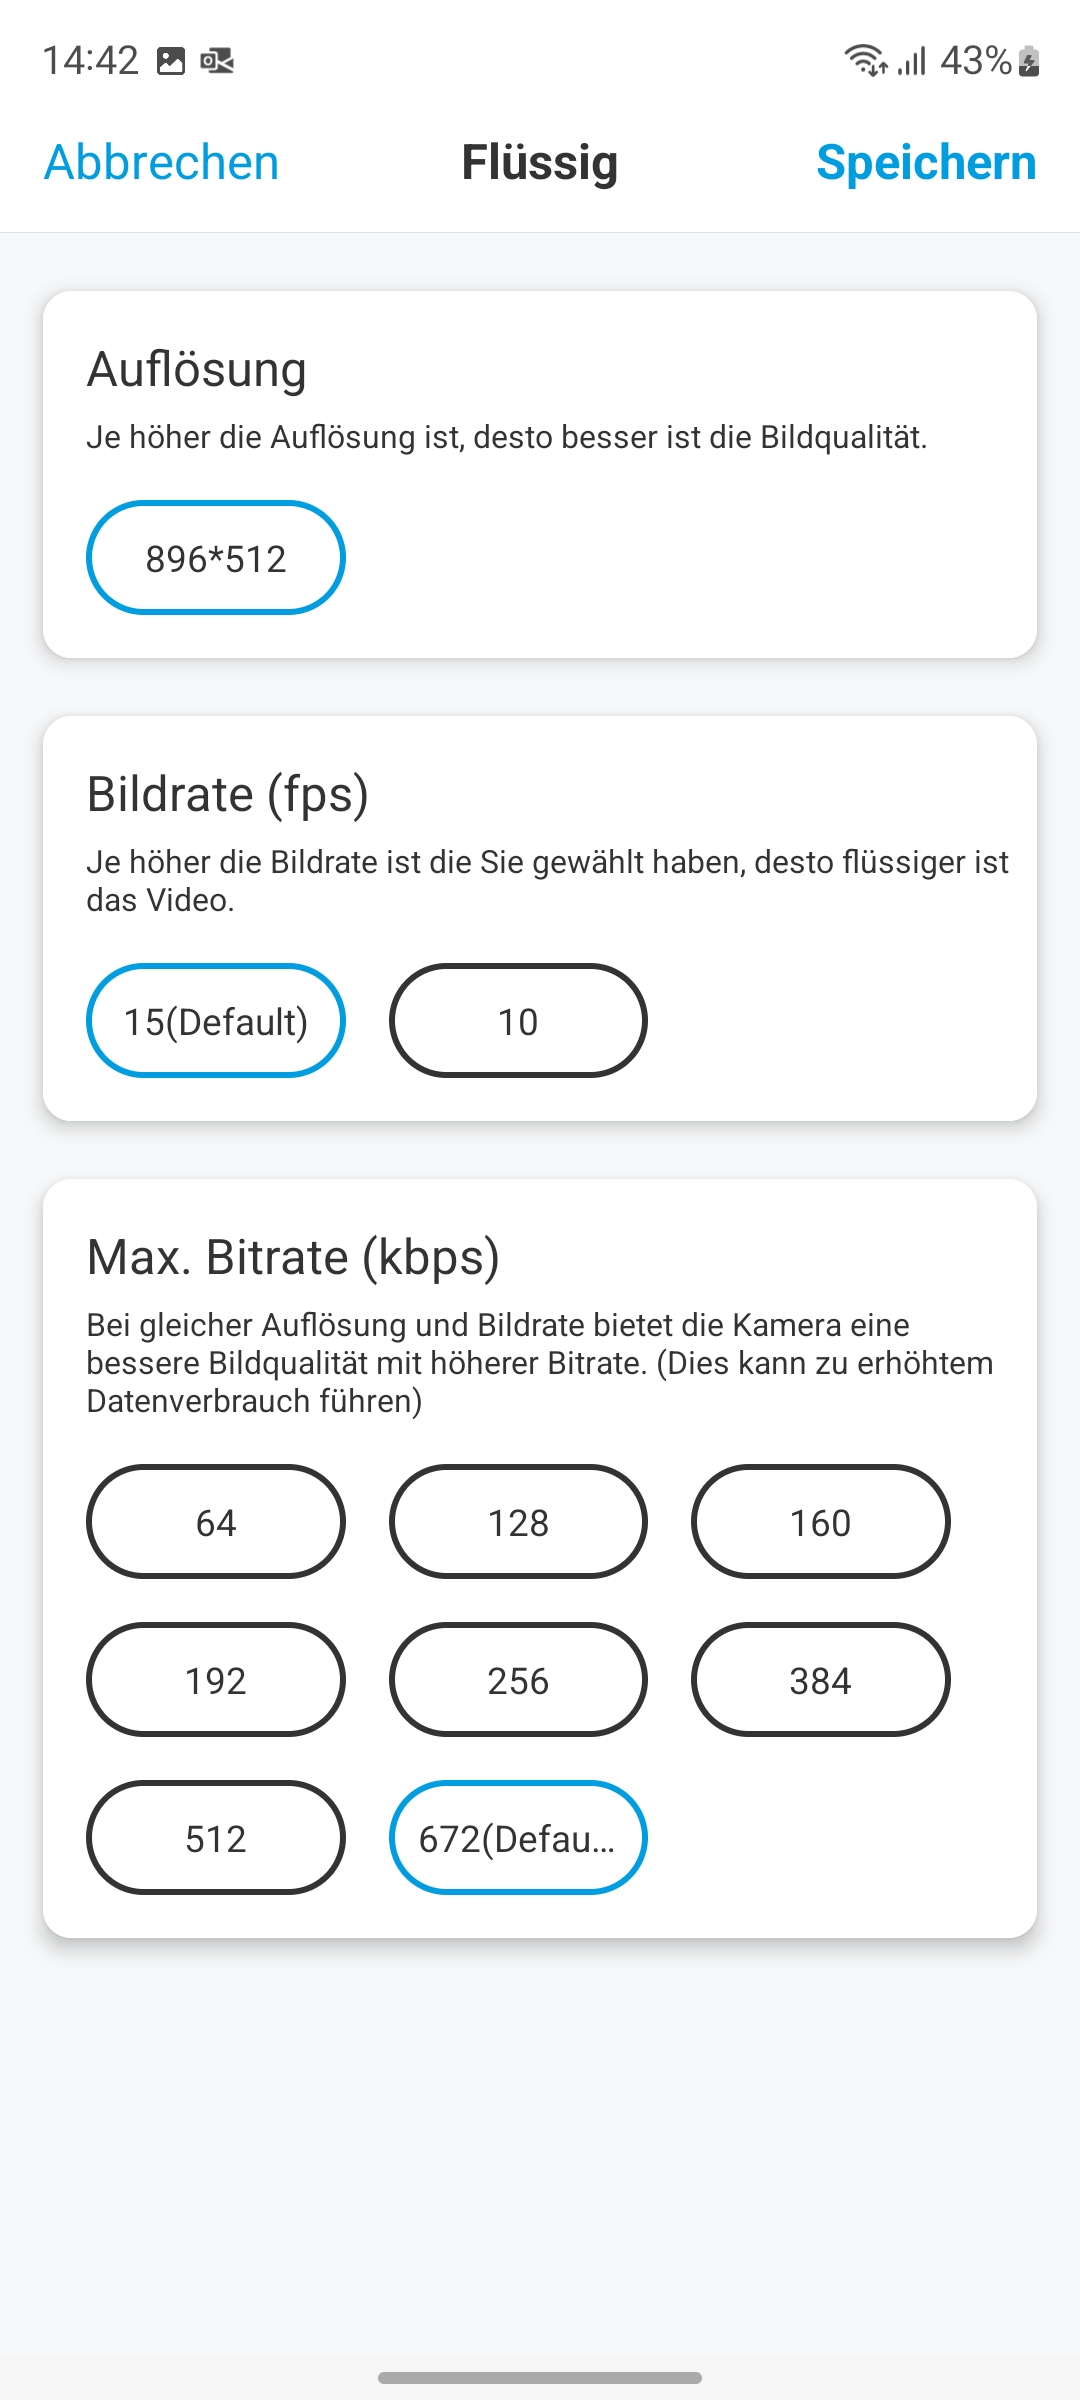Tap the home gesture bar

point(540,2377)
